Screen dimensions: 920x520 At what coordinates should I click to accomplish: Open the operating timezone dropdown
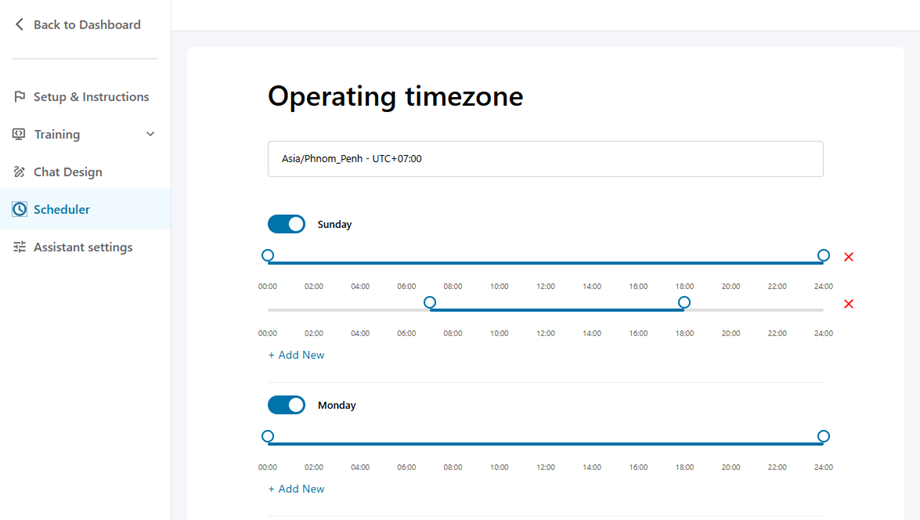coord(545,159)
